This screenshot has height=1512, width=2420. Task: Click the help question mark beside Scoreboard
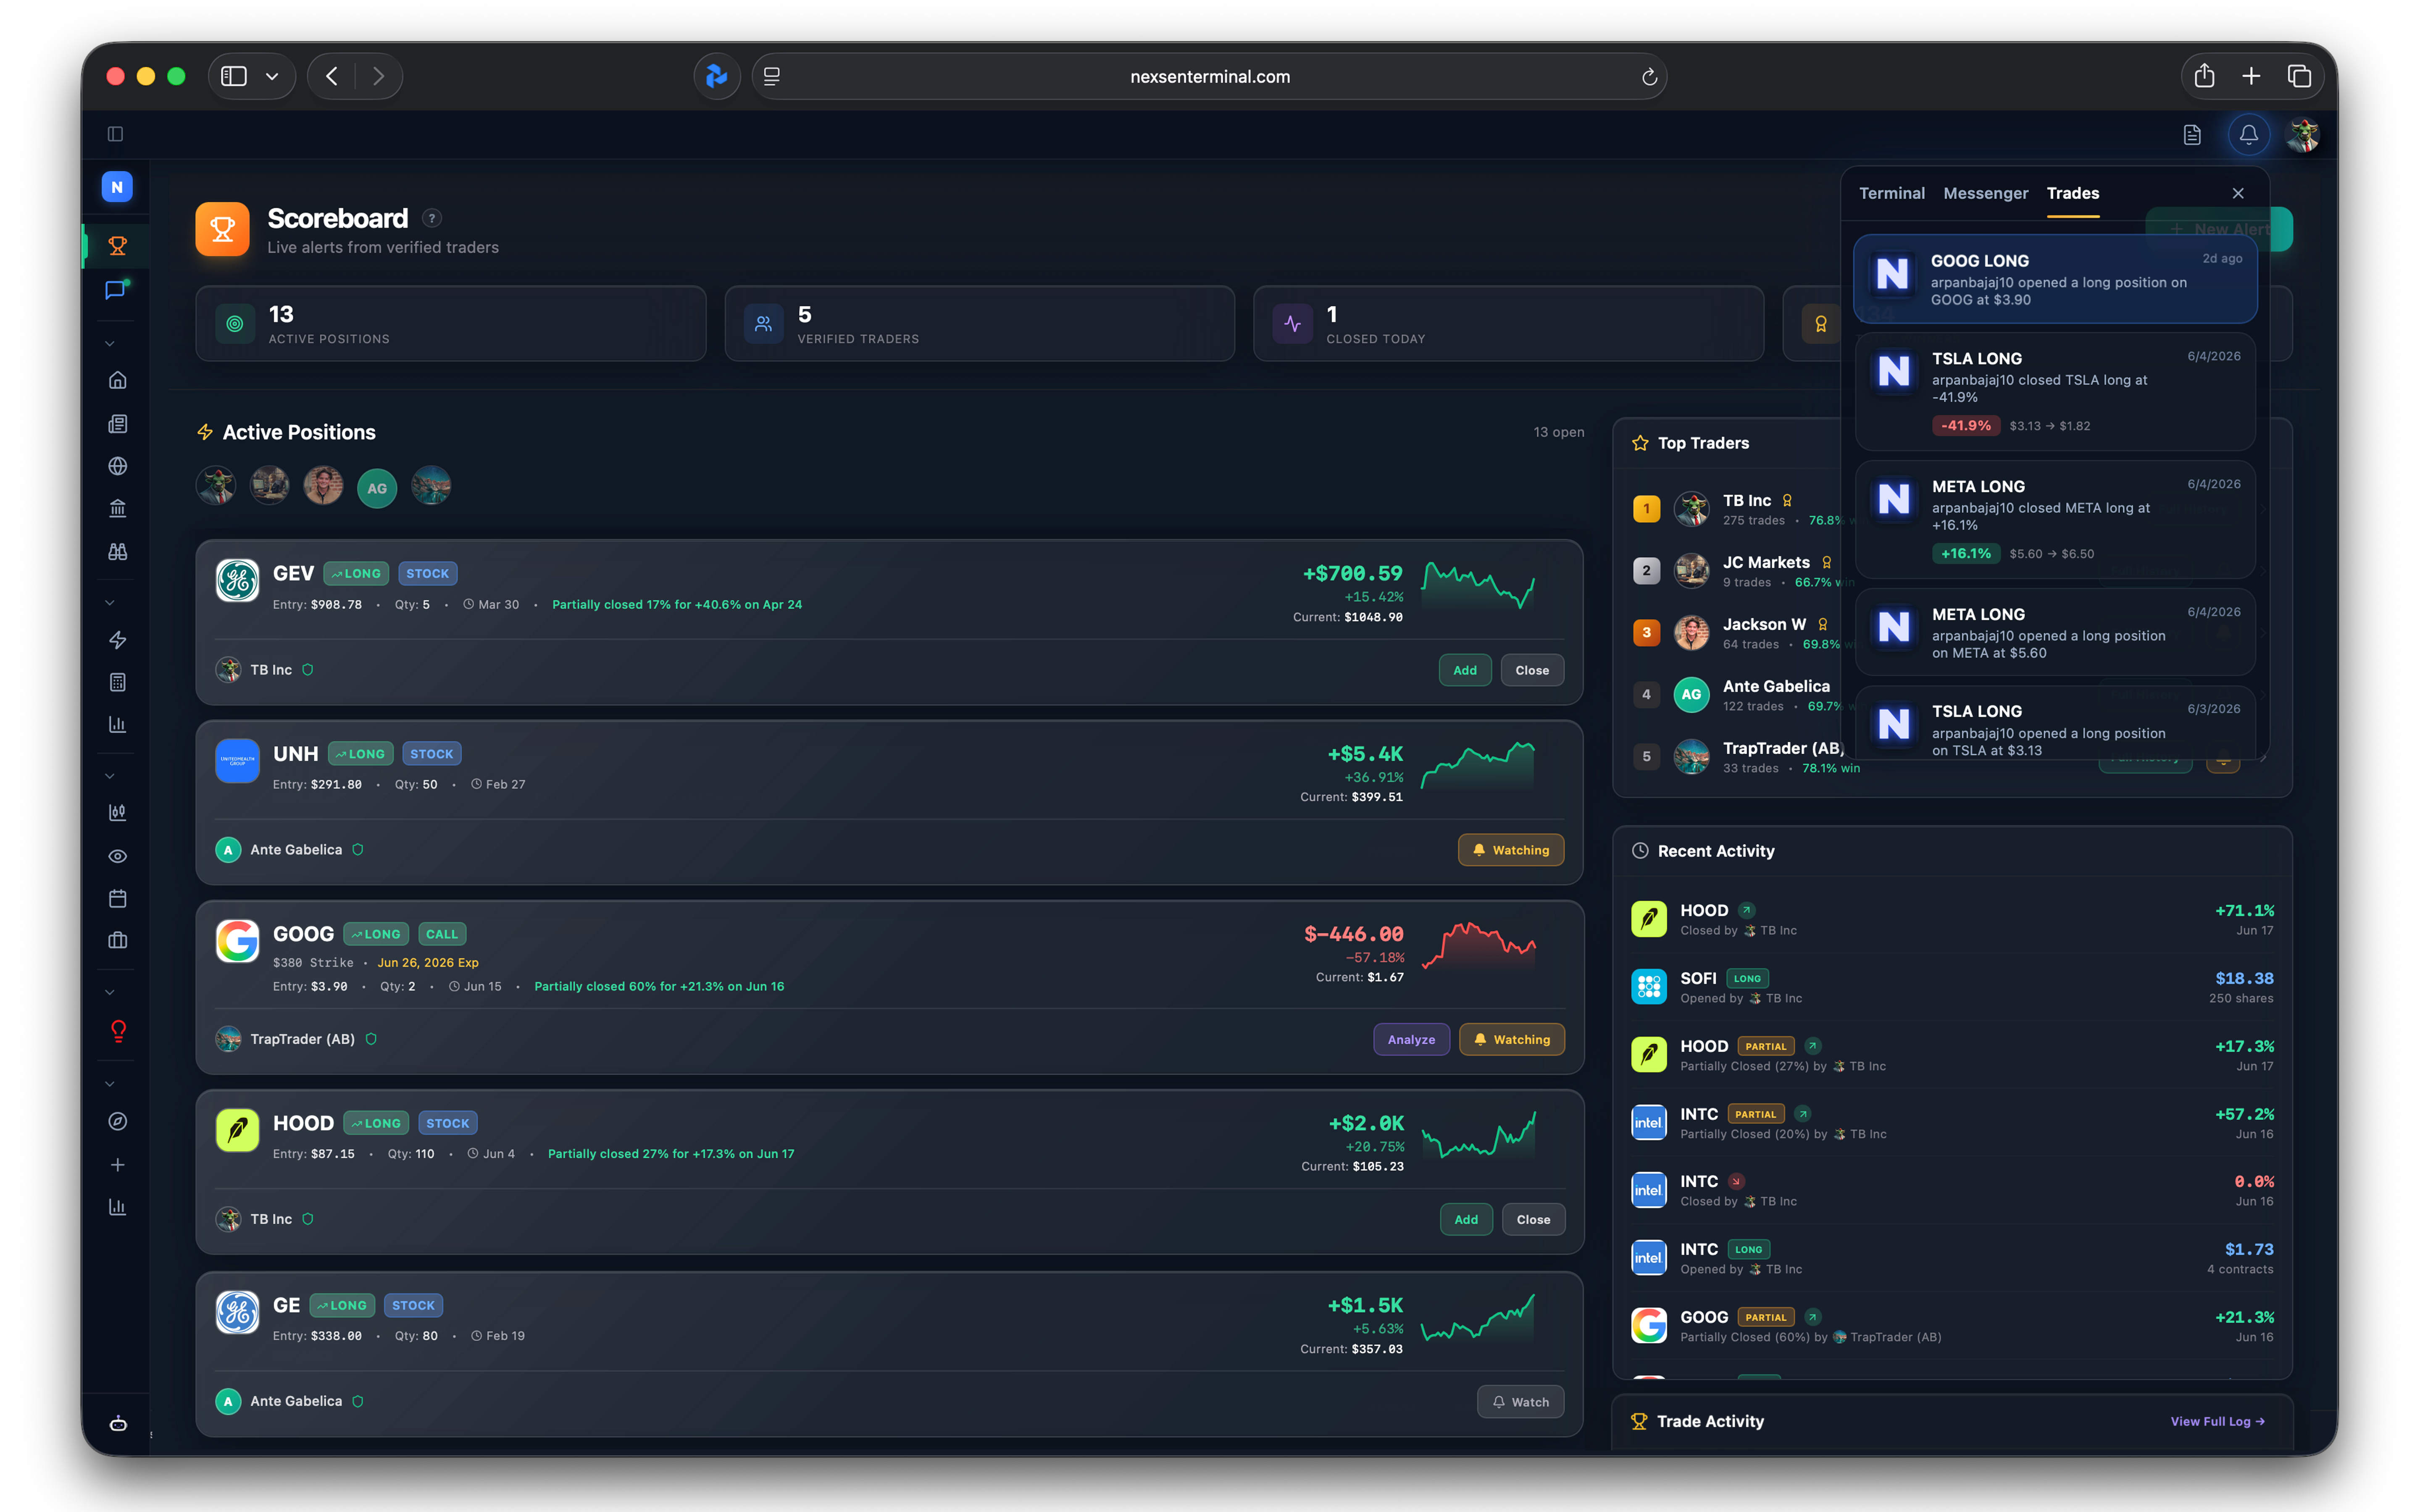coord(432,218)
